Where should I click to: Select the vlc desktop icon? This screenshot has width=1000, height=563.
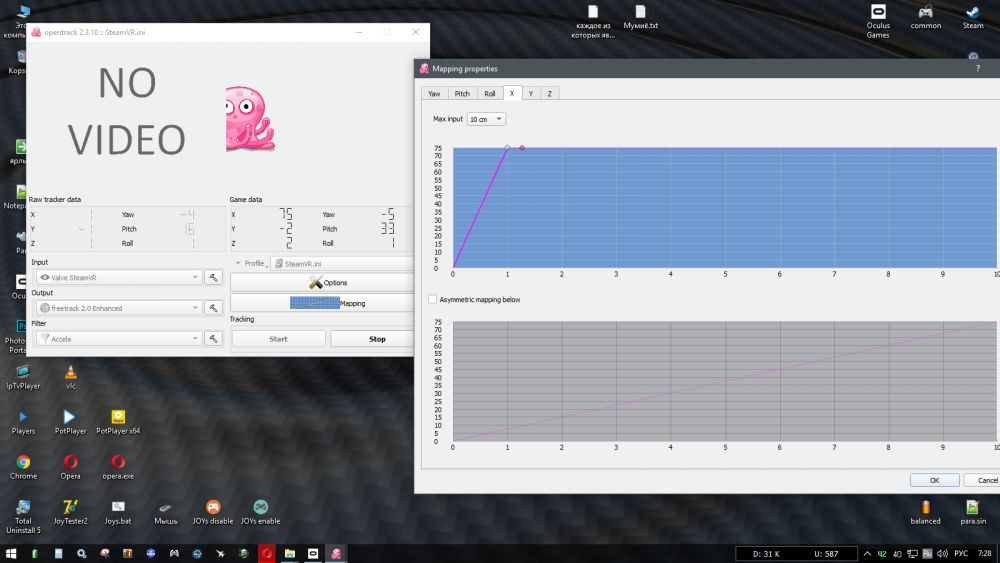pyautogui.click(x=70, y=375)
